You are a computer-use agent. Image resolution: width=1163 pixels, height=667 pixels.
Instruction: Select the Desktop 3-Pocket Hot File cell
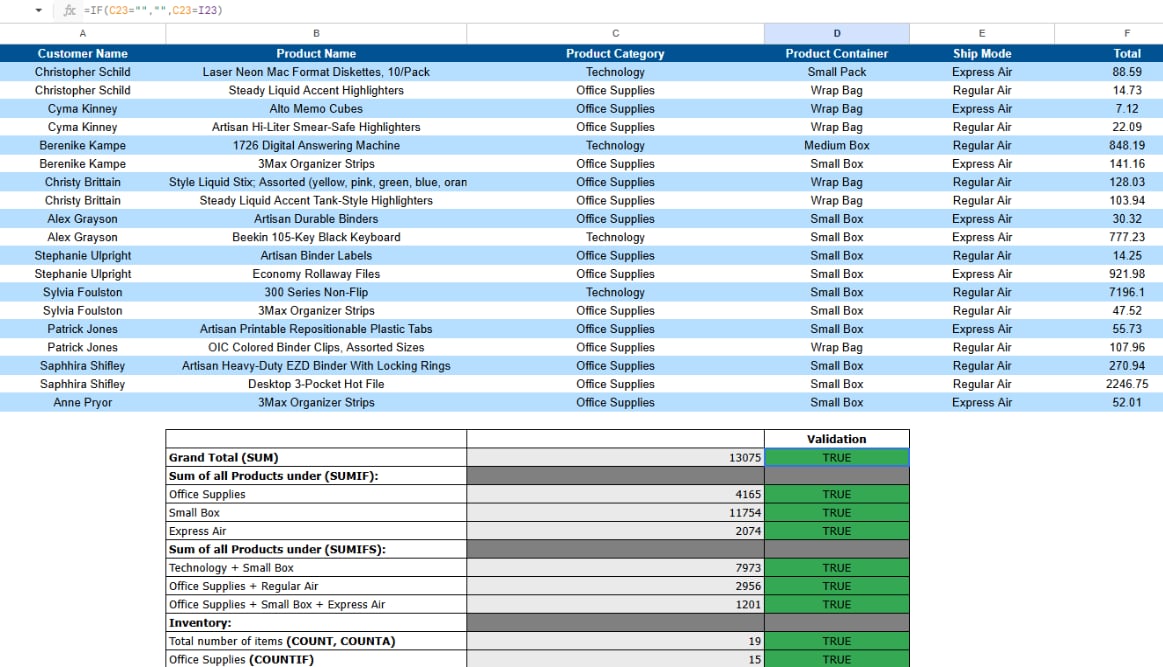(316, 384)
